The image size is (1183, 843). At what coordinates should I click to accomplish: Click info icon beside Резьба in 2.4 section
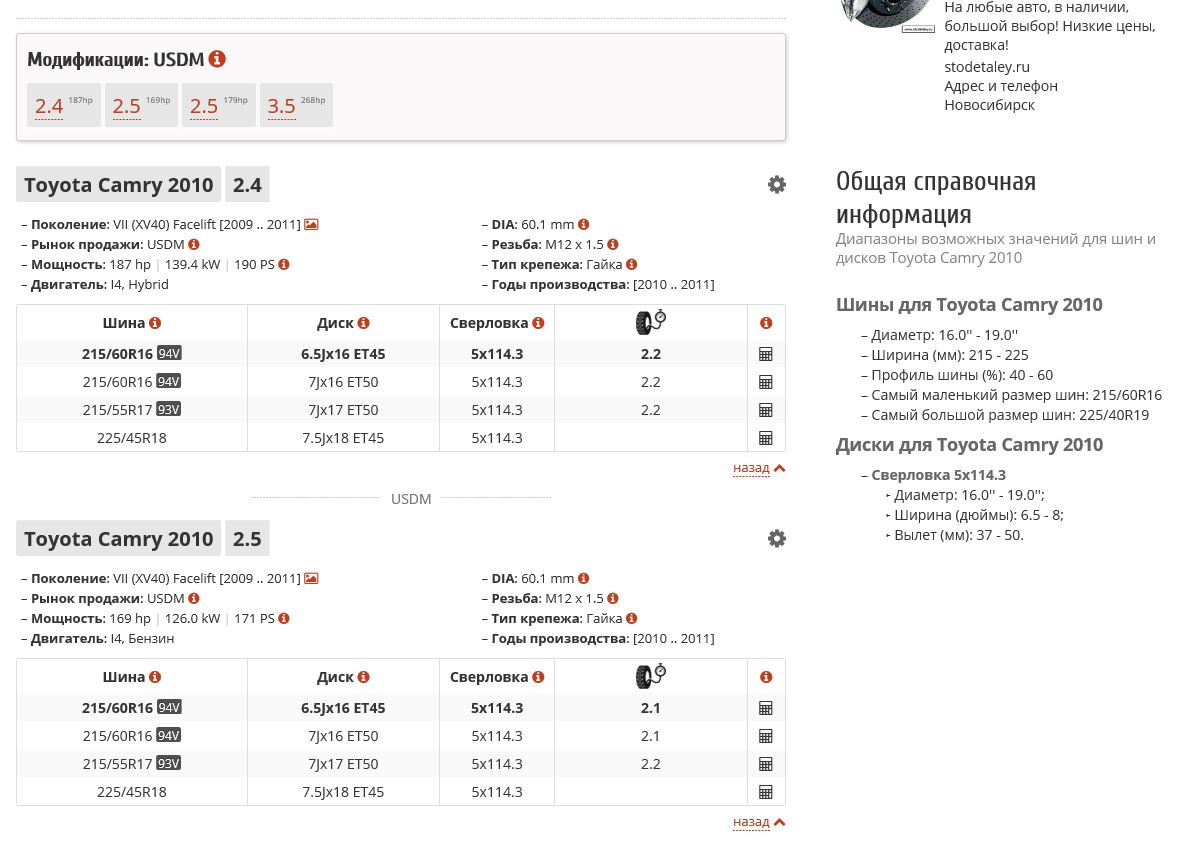[613, 245]
